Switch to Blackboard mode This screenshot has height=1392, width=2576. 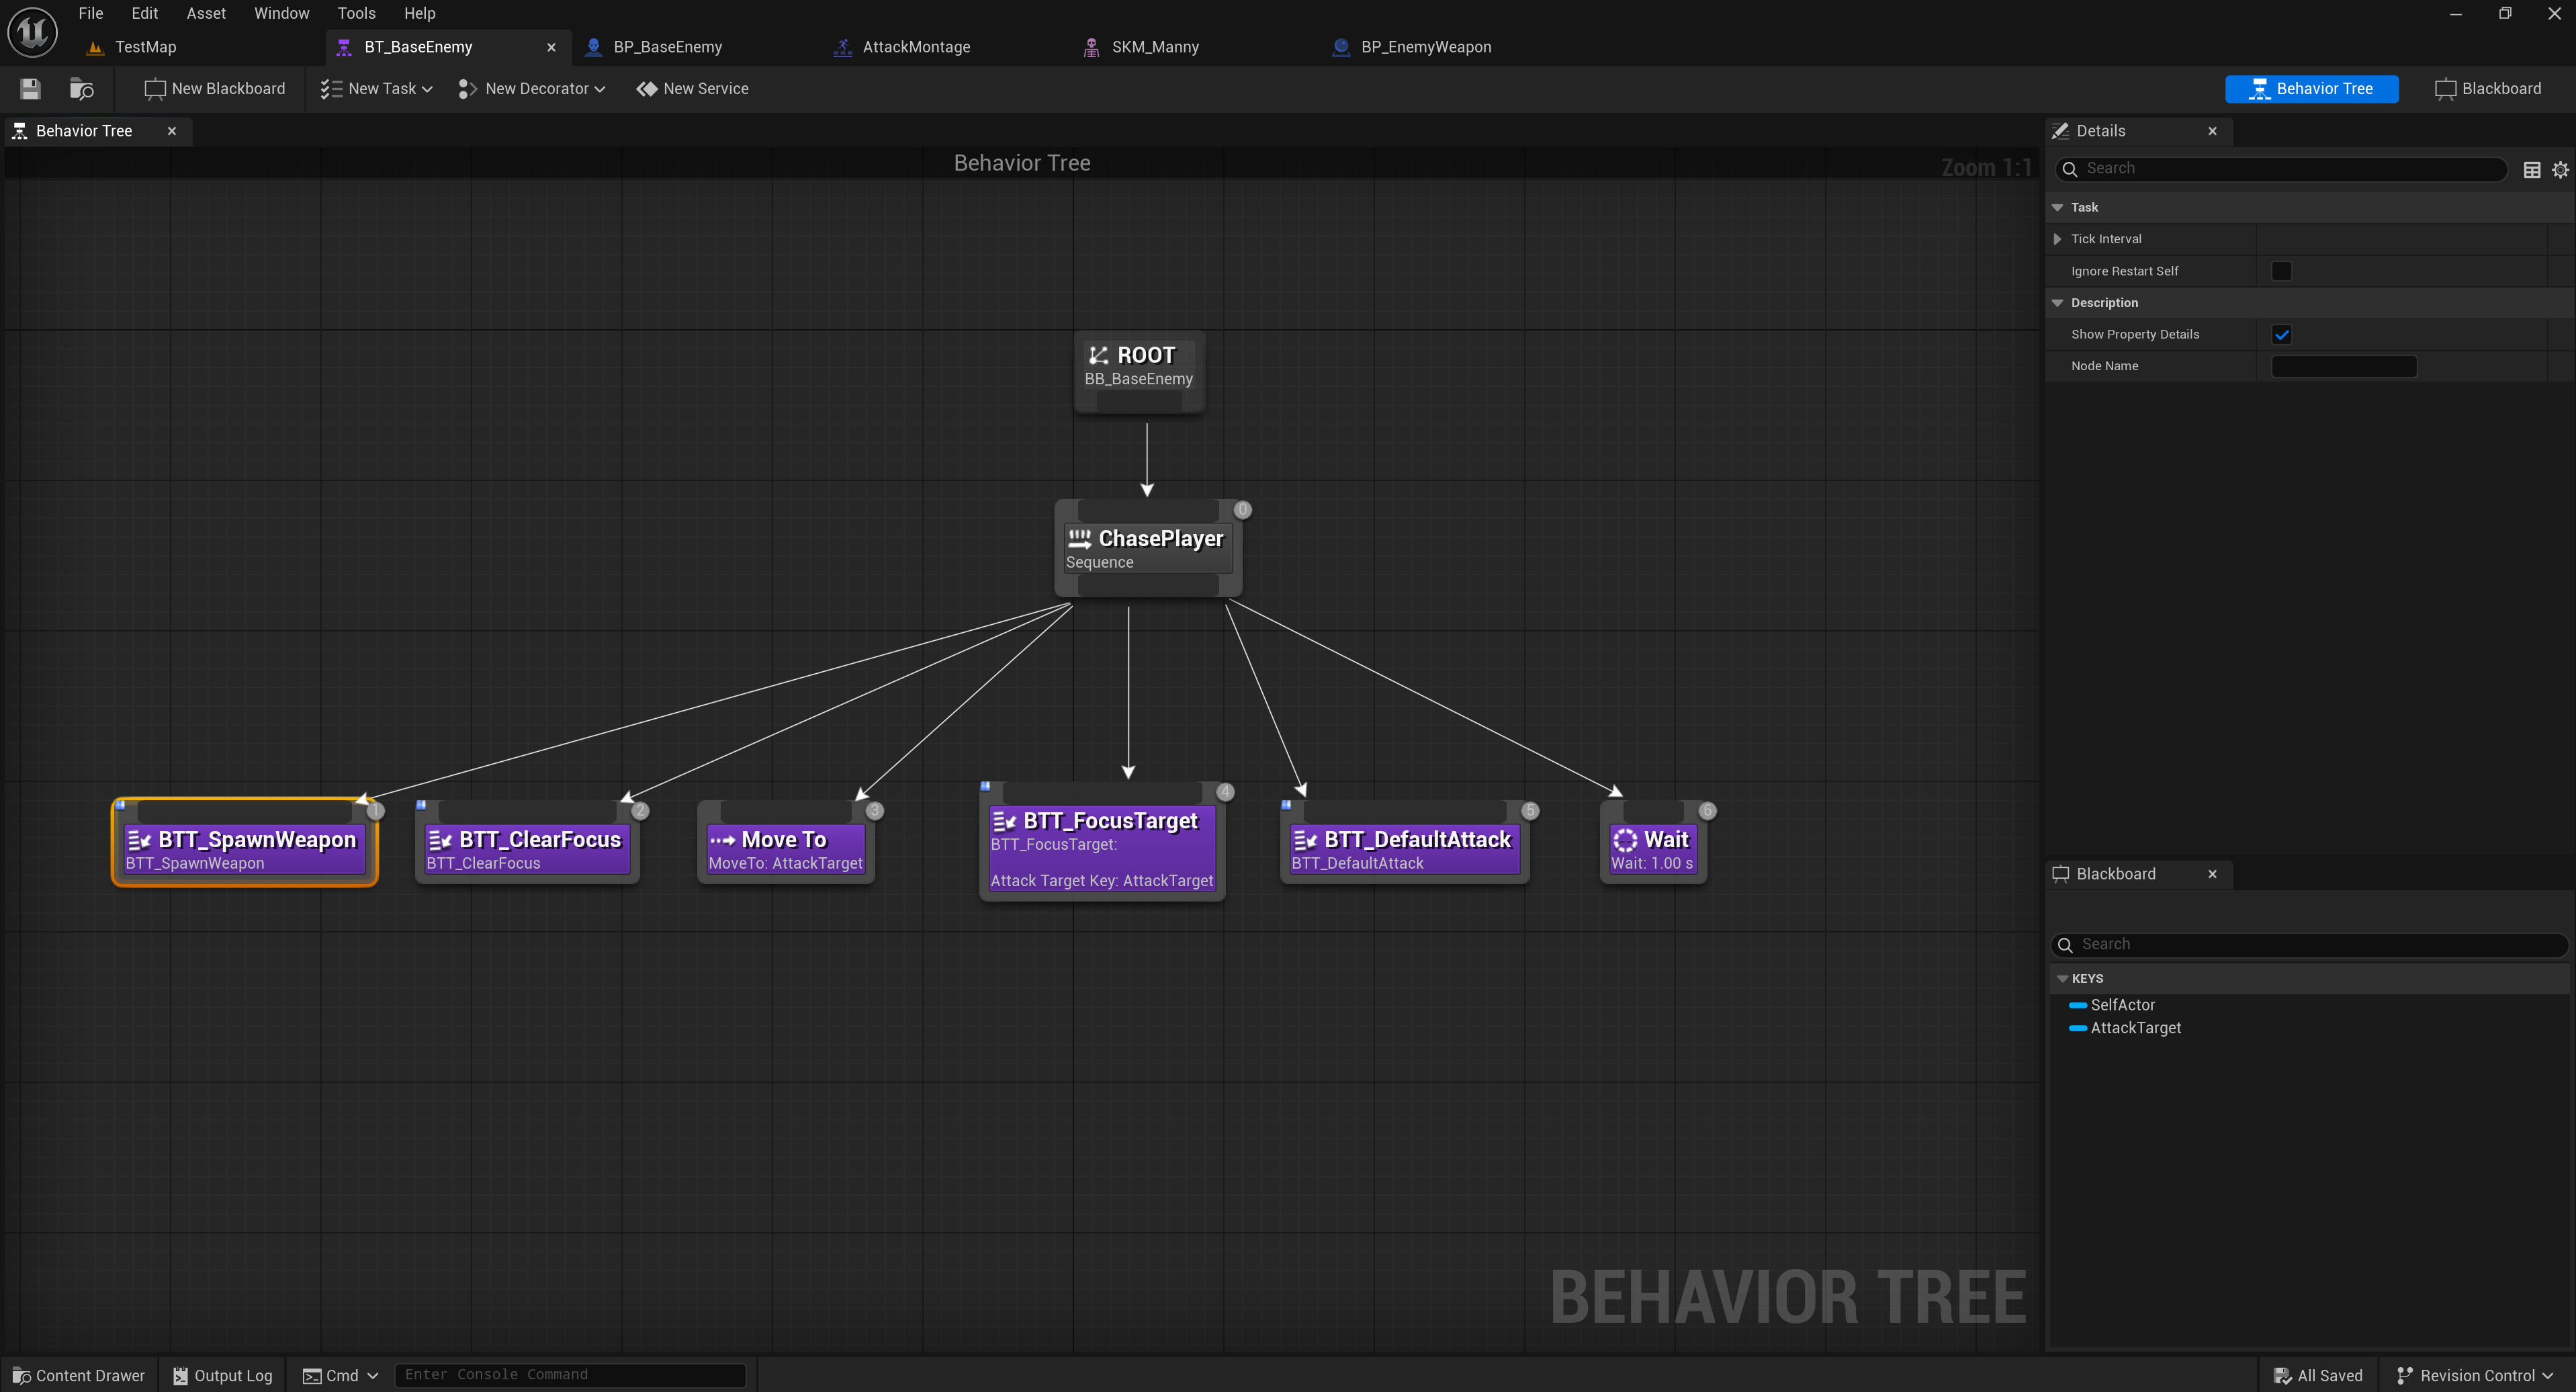pyautogui.click(x=2488, y=89)
